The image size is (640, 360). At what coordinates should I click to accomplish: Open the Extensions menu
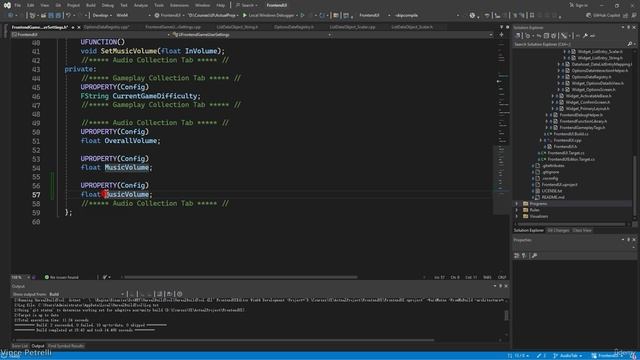[179, 5]
